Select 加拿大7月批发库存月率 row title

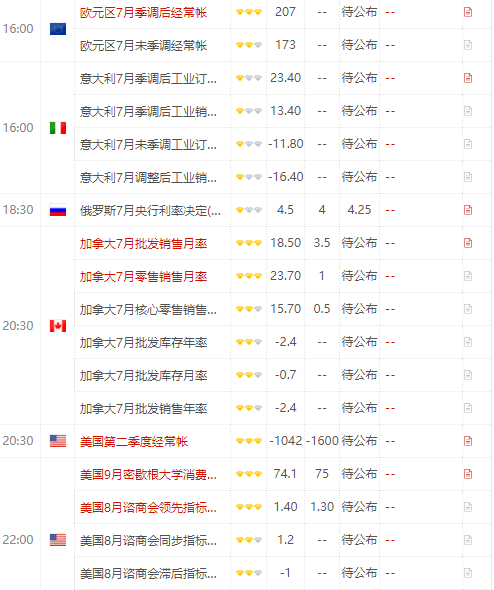point(143,376)
